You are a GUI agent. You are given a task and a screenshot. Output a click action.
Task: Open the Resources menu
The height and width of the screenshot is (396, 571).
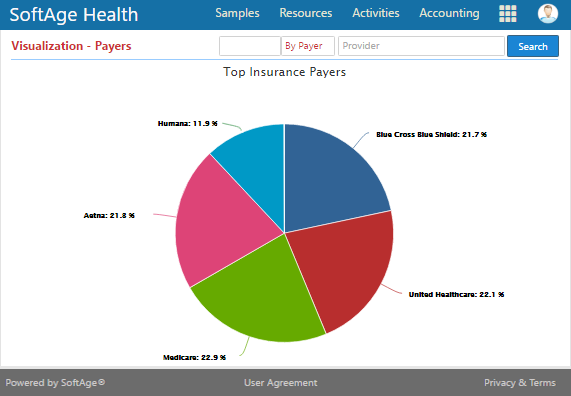(x=306, y=13)
